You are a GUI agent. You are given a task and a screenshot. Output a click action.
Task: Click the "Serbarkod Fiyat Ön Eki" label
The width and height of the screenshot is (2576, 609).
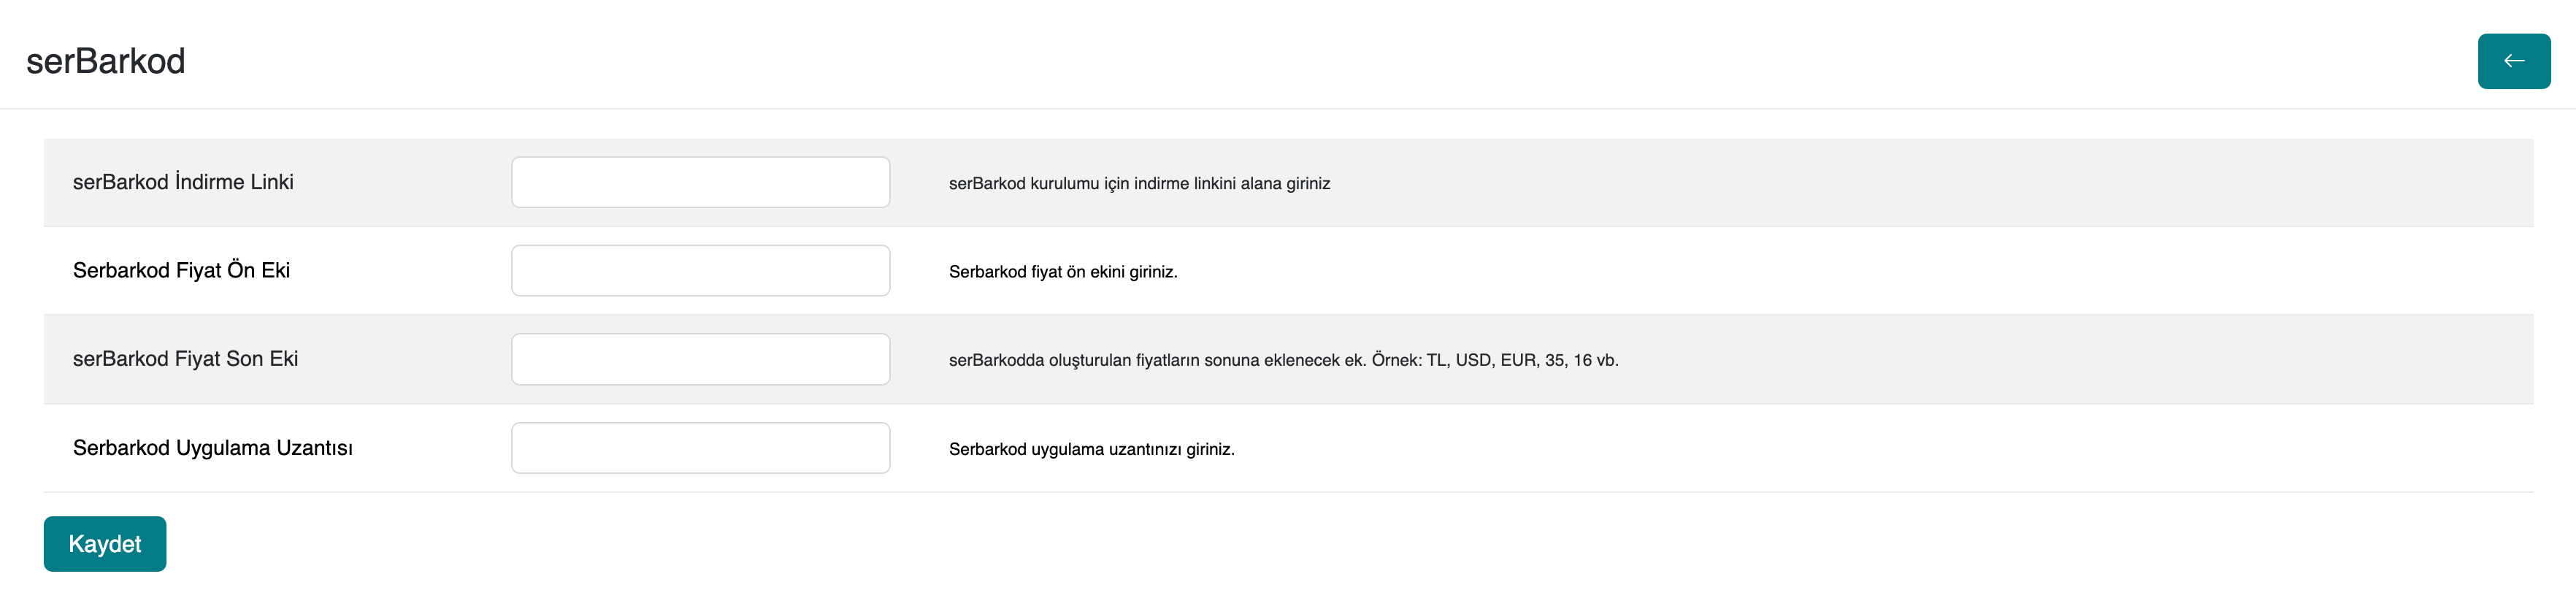[181, 270]
